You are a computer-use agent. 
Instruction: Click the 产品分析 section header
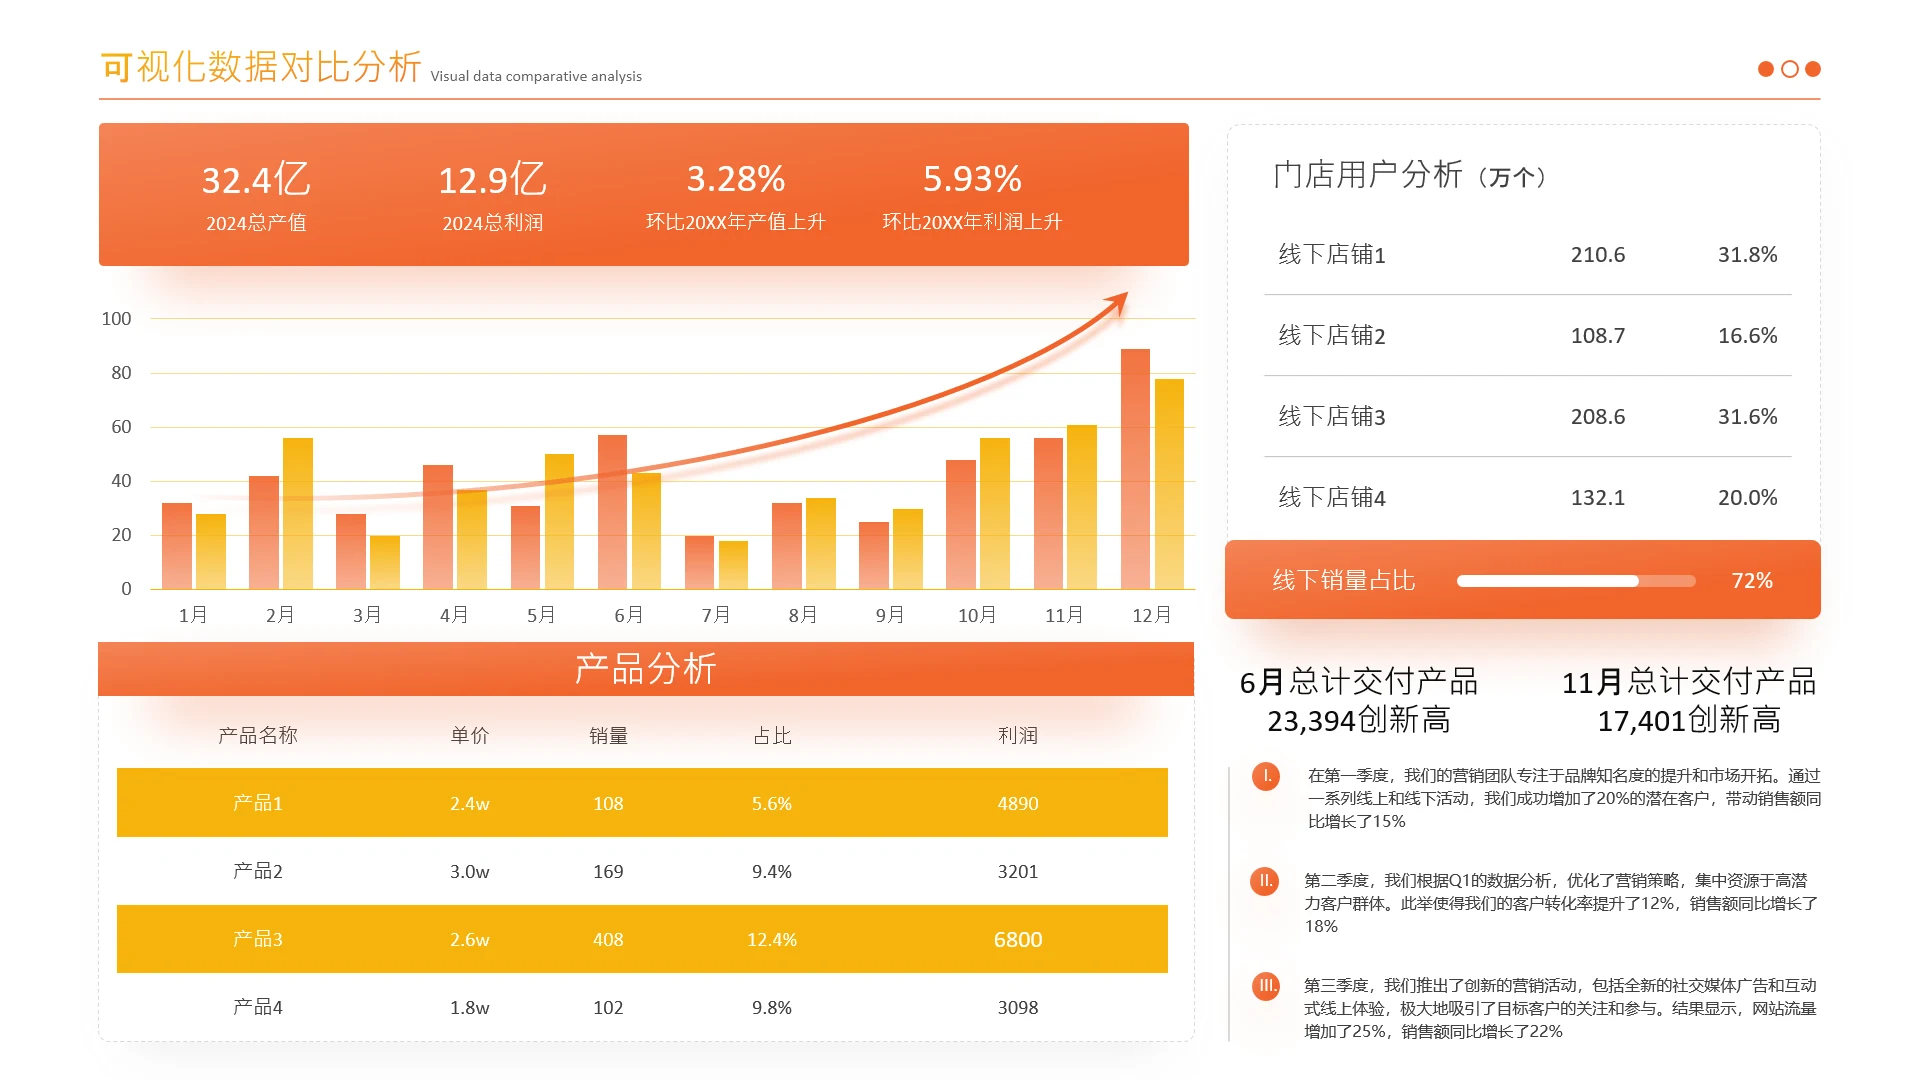645,669
